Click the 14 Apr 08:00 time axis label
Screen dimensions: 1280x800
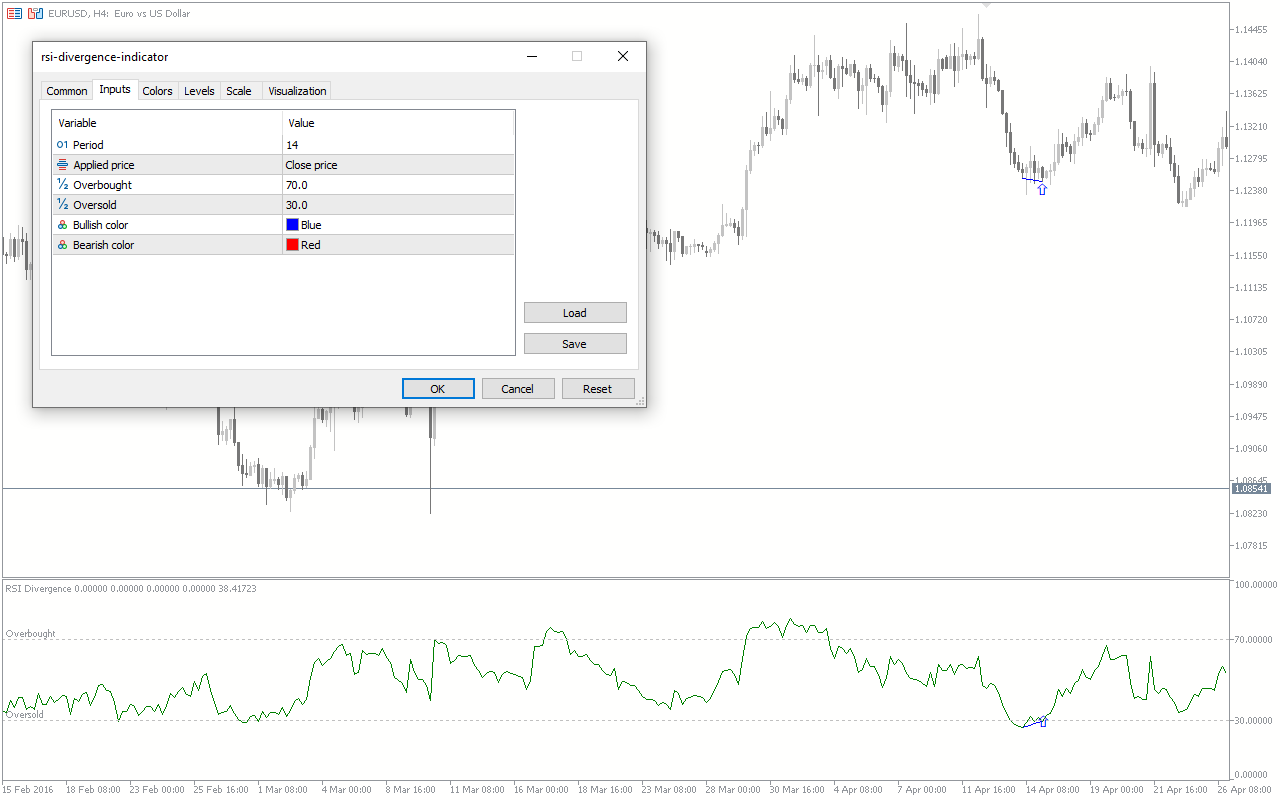pyautogui.click(x=1054, y=790)
